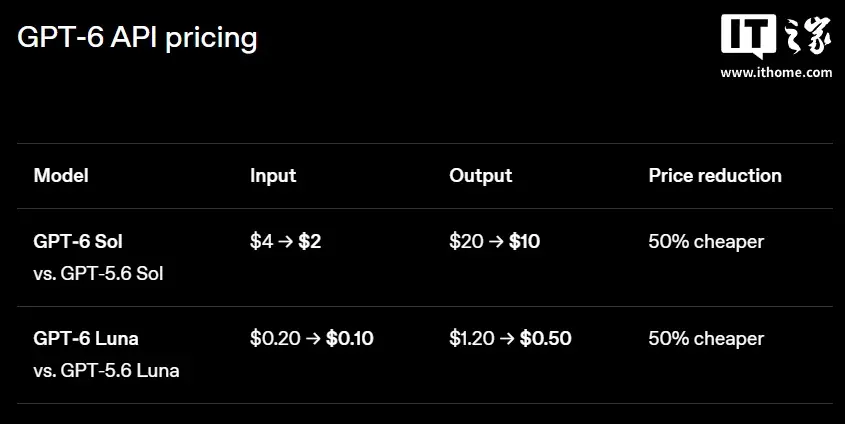Click the $4 → $2 input price
Image resolution: width=845 pixels, height=424 pixels.
[285, 241]
